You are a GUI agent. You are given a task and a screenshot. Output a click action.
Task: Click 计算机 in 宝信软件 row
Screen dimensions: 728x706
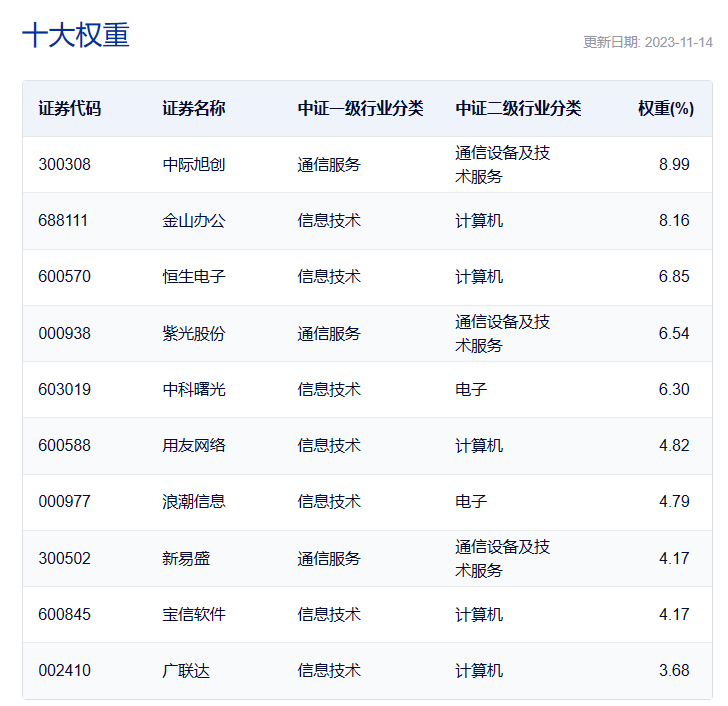479,615
